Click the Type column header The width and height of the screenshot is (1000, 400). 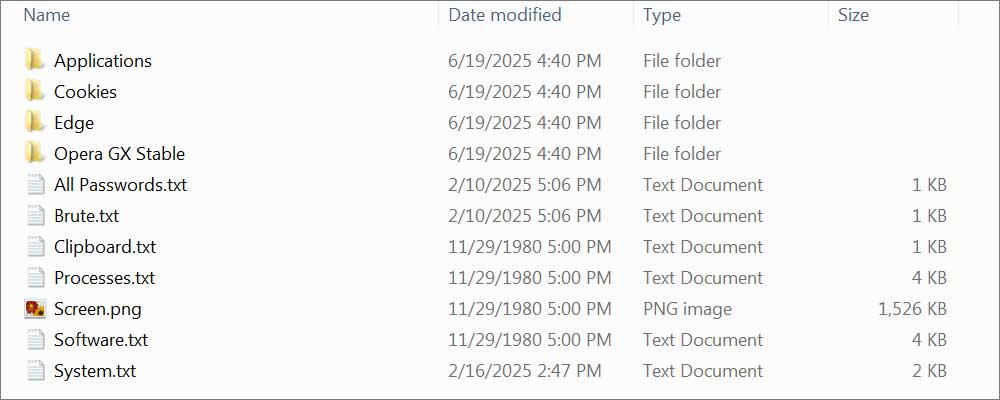click(662, 15)
